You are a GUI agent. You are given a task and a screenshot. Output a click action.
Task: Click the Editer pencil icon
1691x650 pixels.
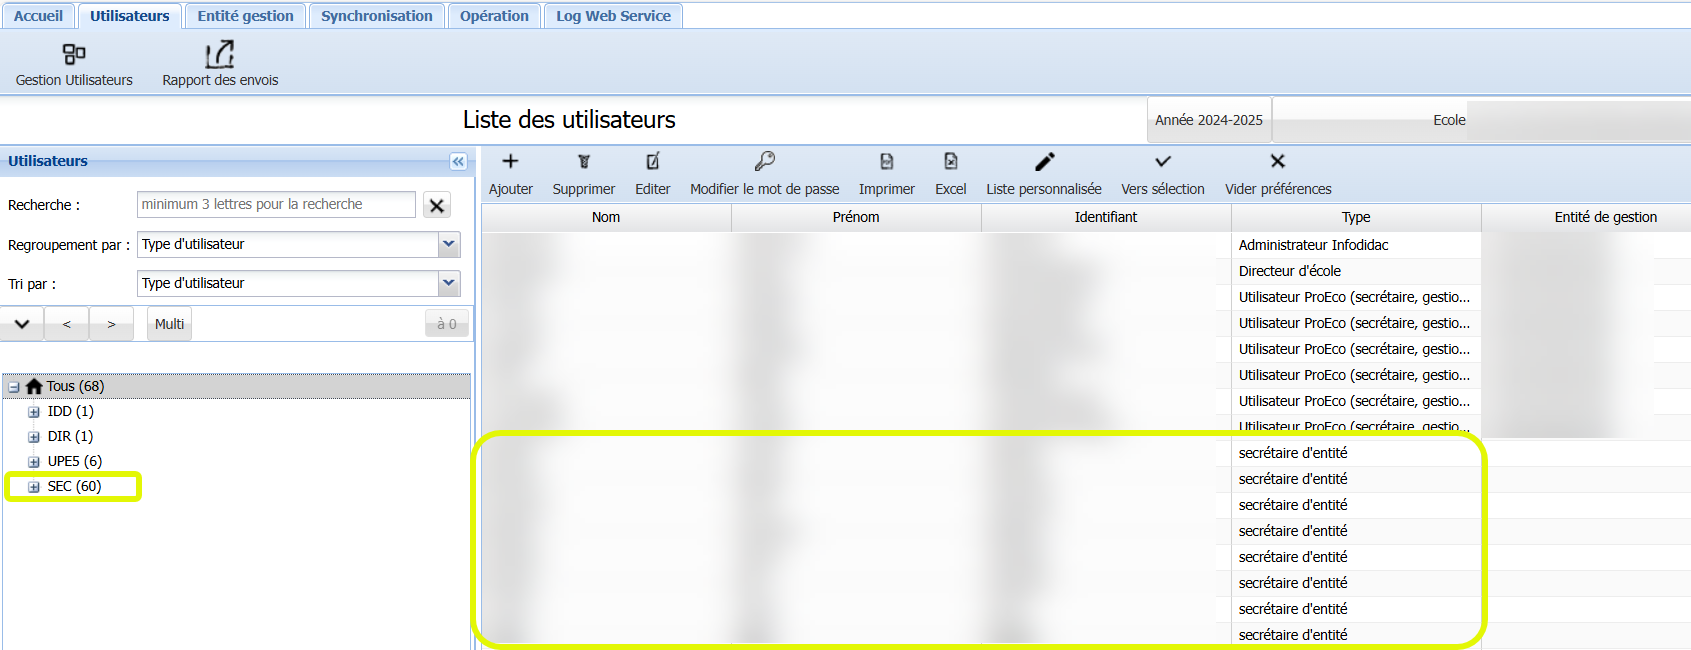pos(653,162)
